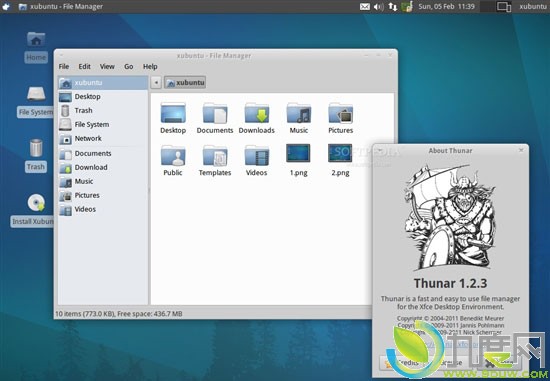The image size is (550, 381).
Task: Click the display indicator in panel
Action: [504, 7]
